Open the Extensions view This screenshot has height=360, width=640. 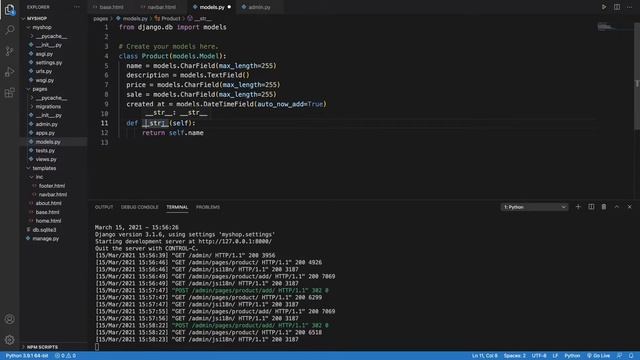tap(9, 93)
